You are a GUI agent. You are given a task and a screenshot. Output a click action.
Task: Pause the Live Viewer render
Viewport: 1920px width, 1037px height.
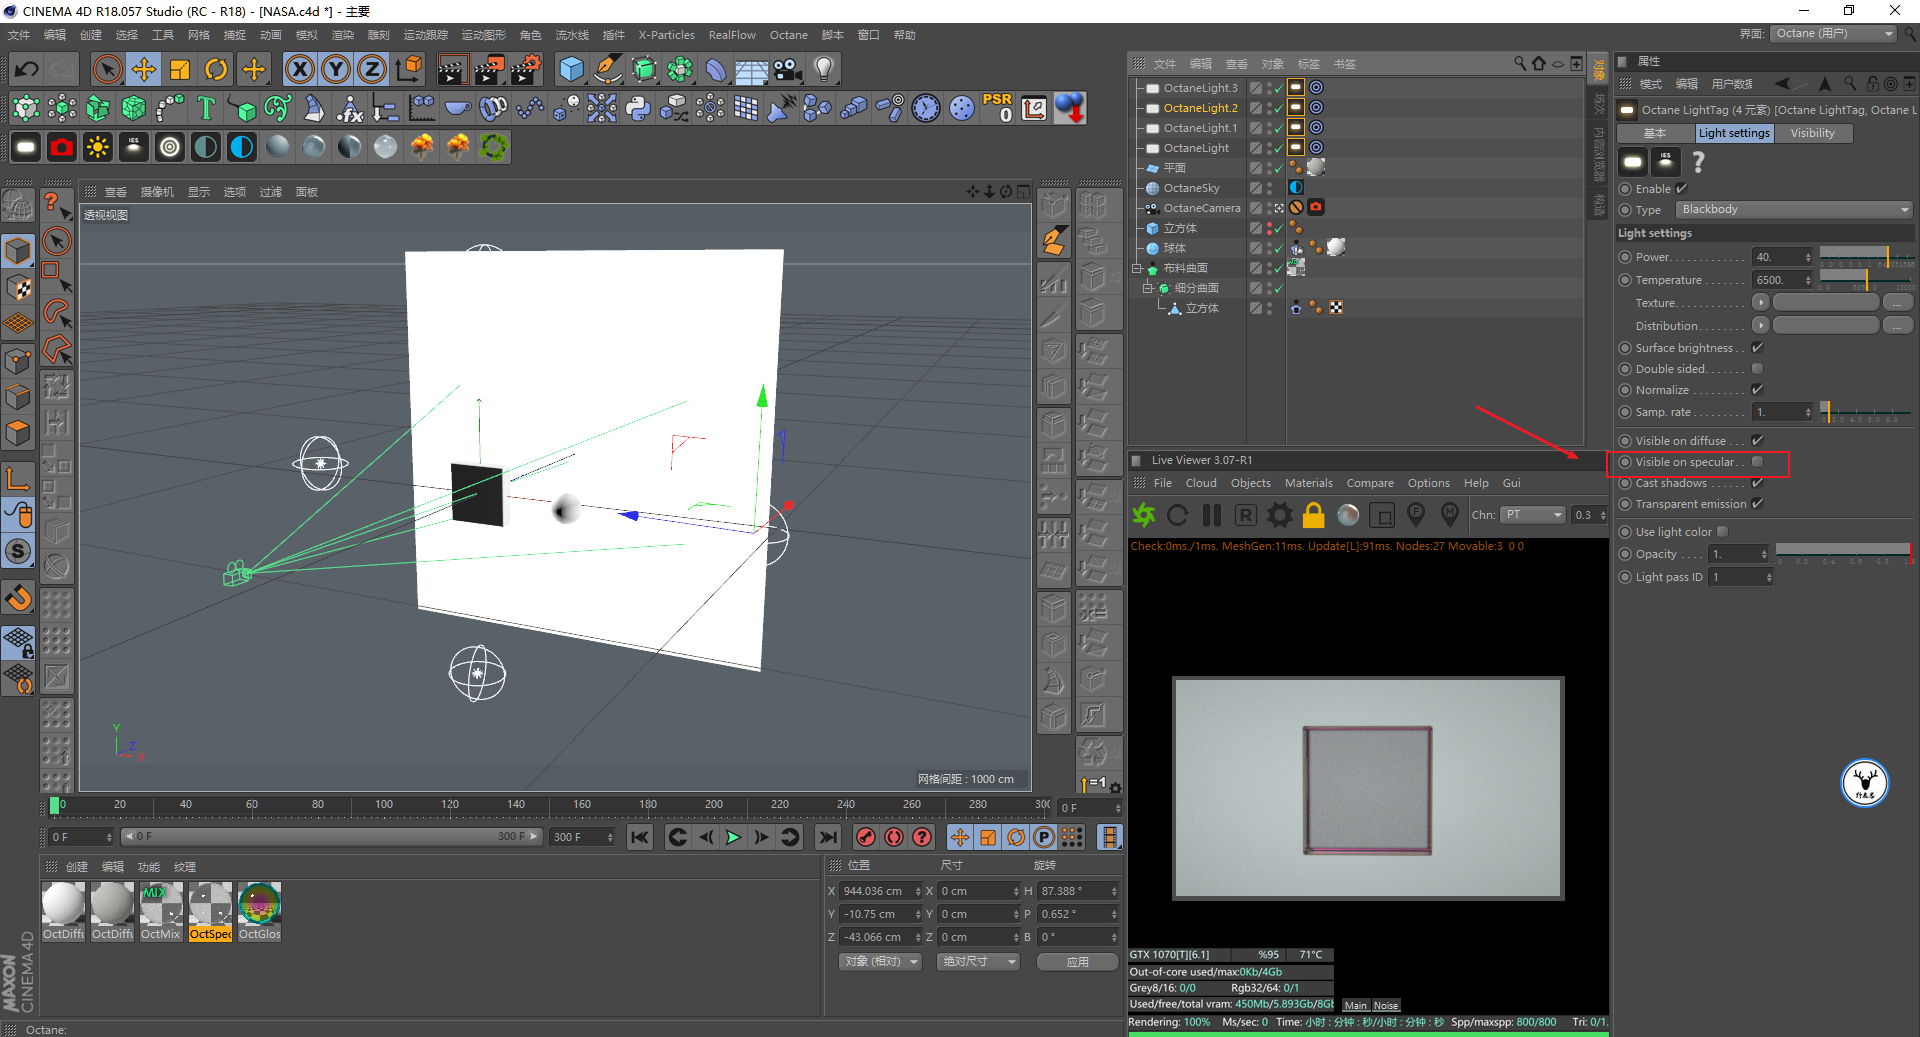pos(1212,515)
